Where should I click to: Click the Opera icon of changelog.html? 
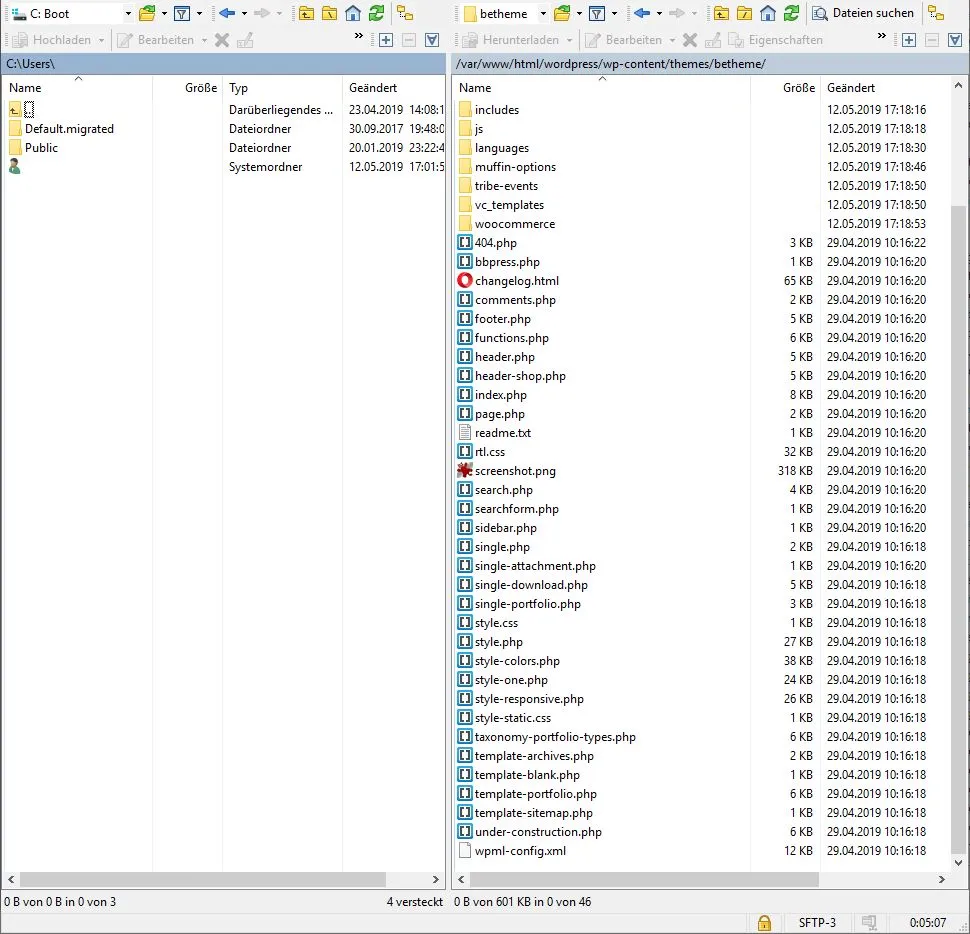465,280
